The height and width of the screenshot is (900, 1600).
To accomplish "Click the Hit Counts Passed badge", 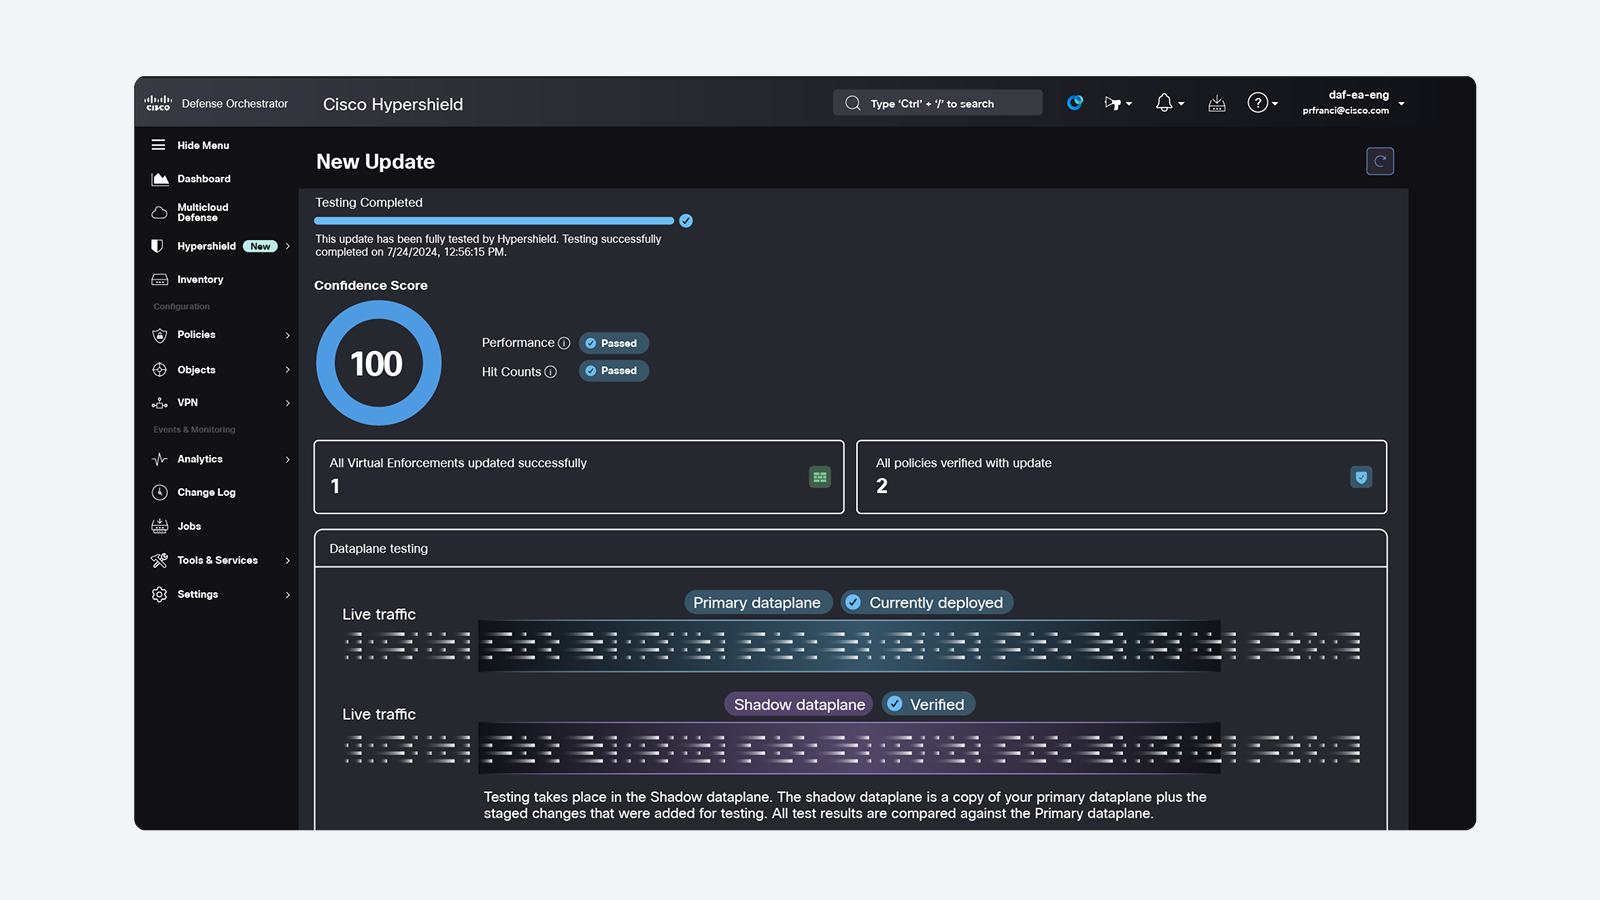I will pyautogui.click(x=614, y=371).
